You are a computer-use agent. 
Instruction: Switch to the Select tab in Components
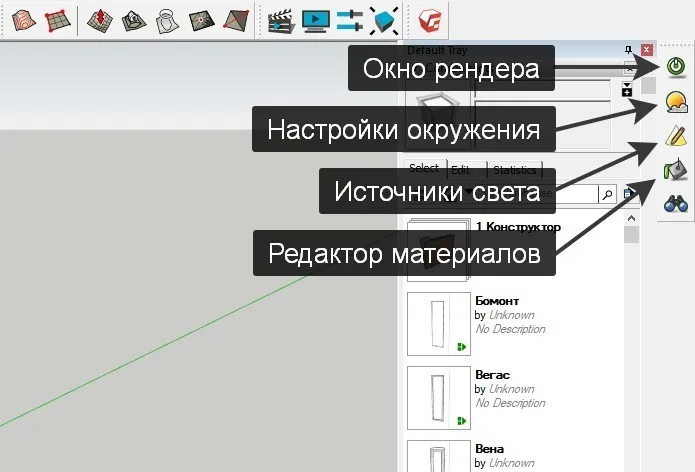424,169
